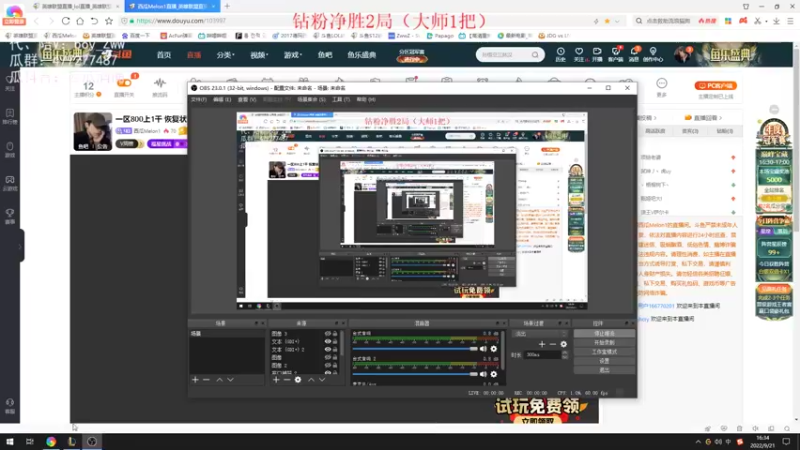Adjust transition duration stepper arrows
Screen dimensions: 800x450
[565, 355]
